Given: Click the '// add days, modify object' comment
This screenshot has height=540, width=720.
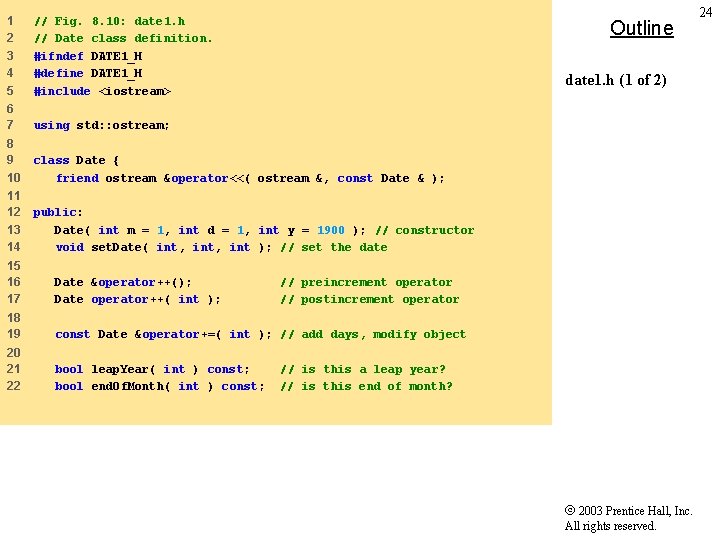Looking at the screenshot, I should (373, 334).
